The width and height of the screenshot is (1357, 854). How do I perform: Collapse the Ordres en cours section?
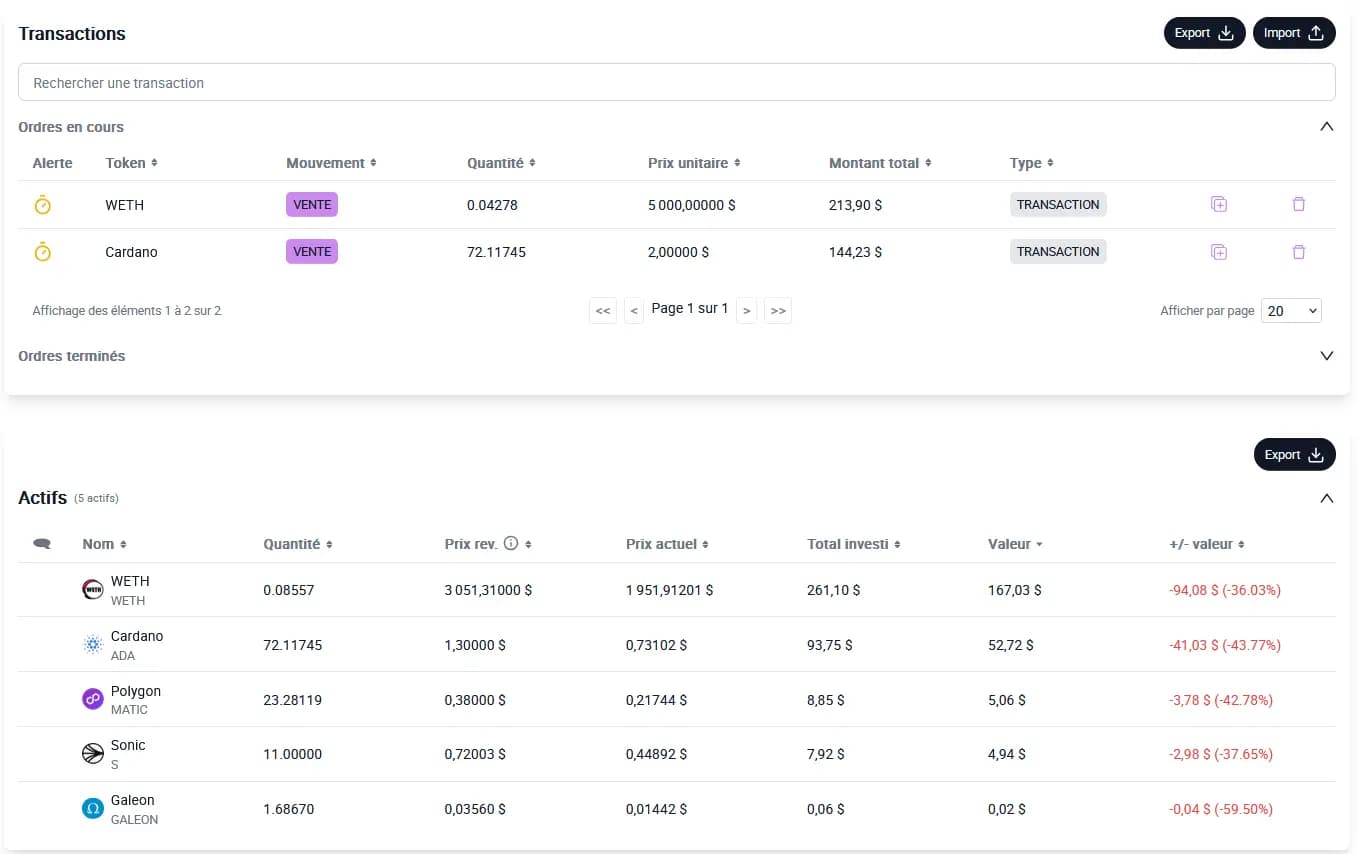coord(1327,126)
